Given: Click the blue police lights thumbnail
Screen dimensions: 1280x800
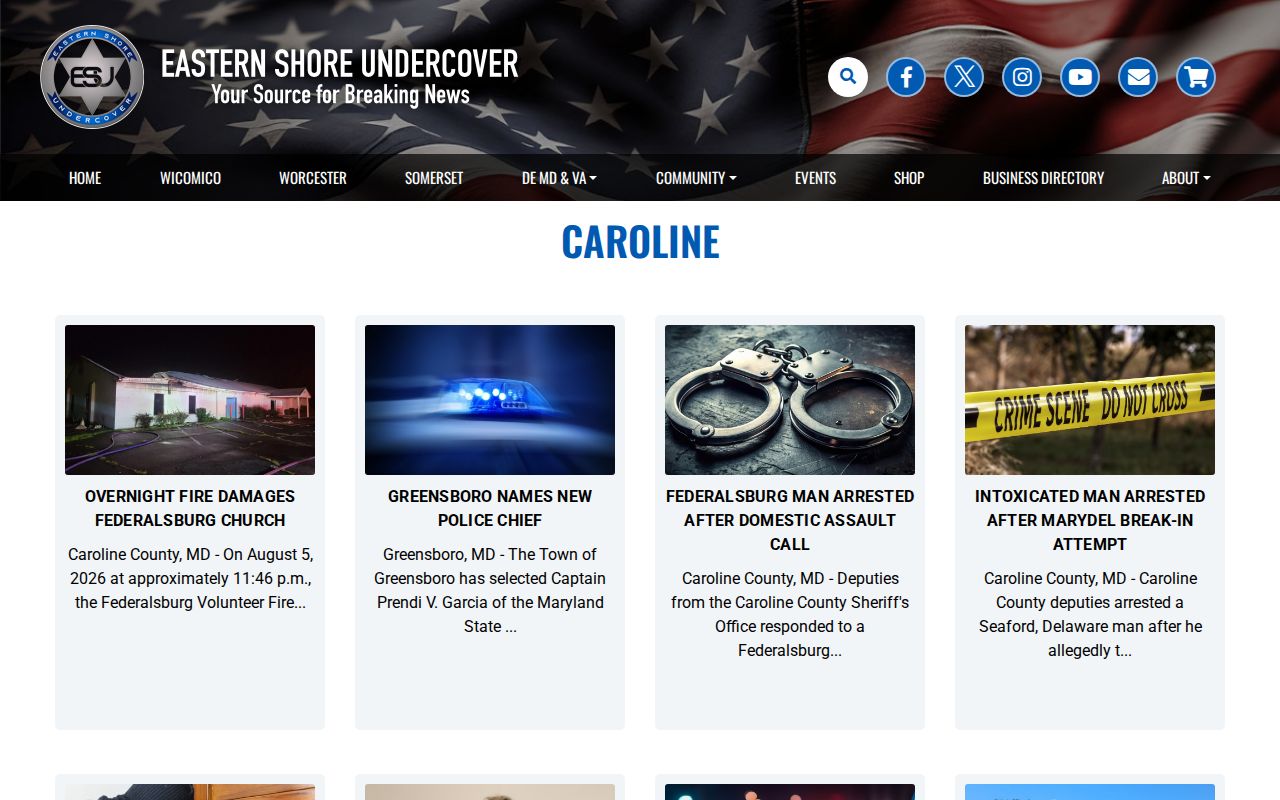Looking at the screenshot, I should (490, 400).
